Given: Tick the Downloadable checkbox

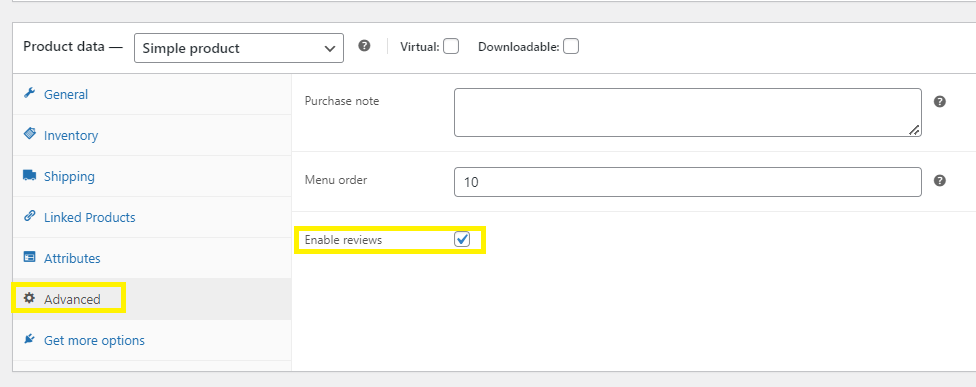Looking at the screenshot, I should [571, 47].
